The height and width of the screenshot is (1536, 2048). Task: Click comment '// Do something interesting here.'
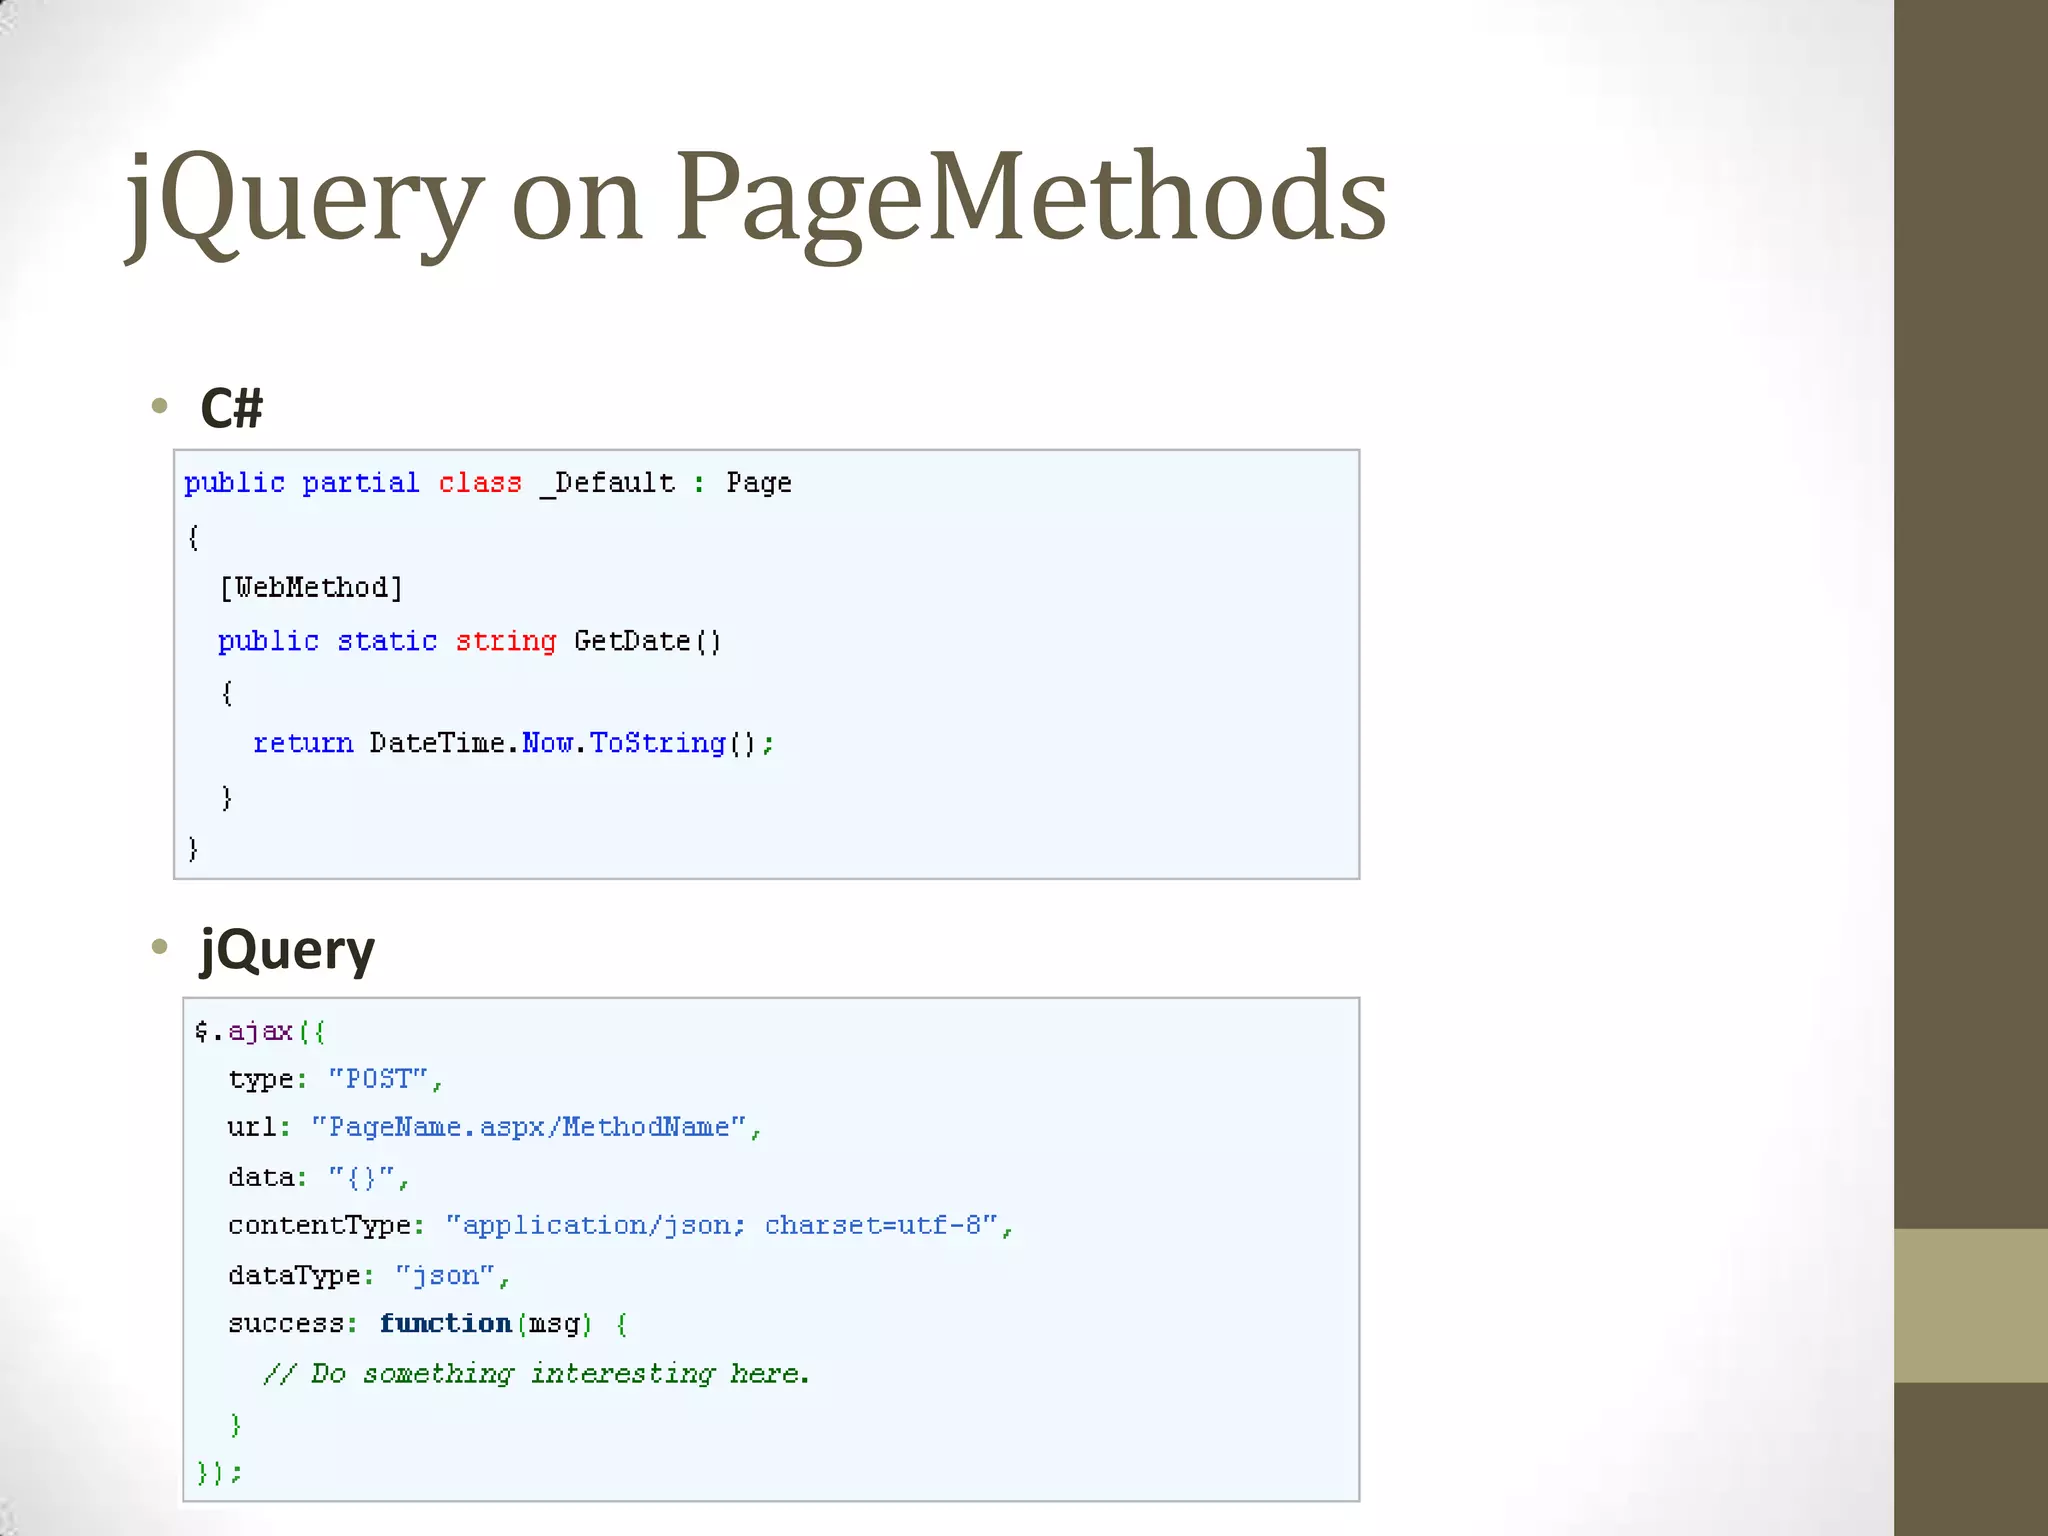point(536,1374)
